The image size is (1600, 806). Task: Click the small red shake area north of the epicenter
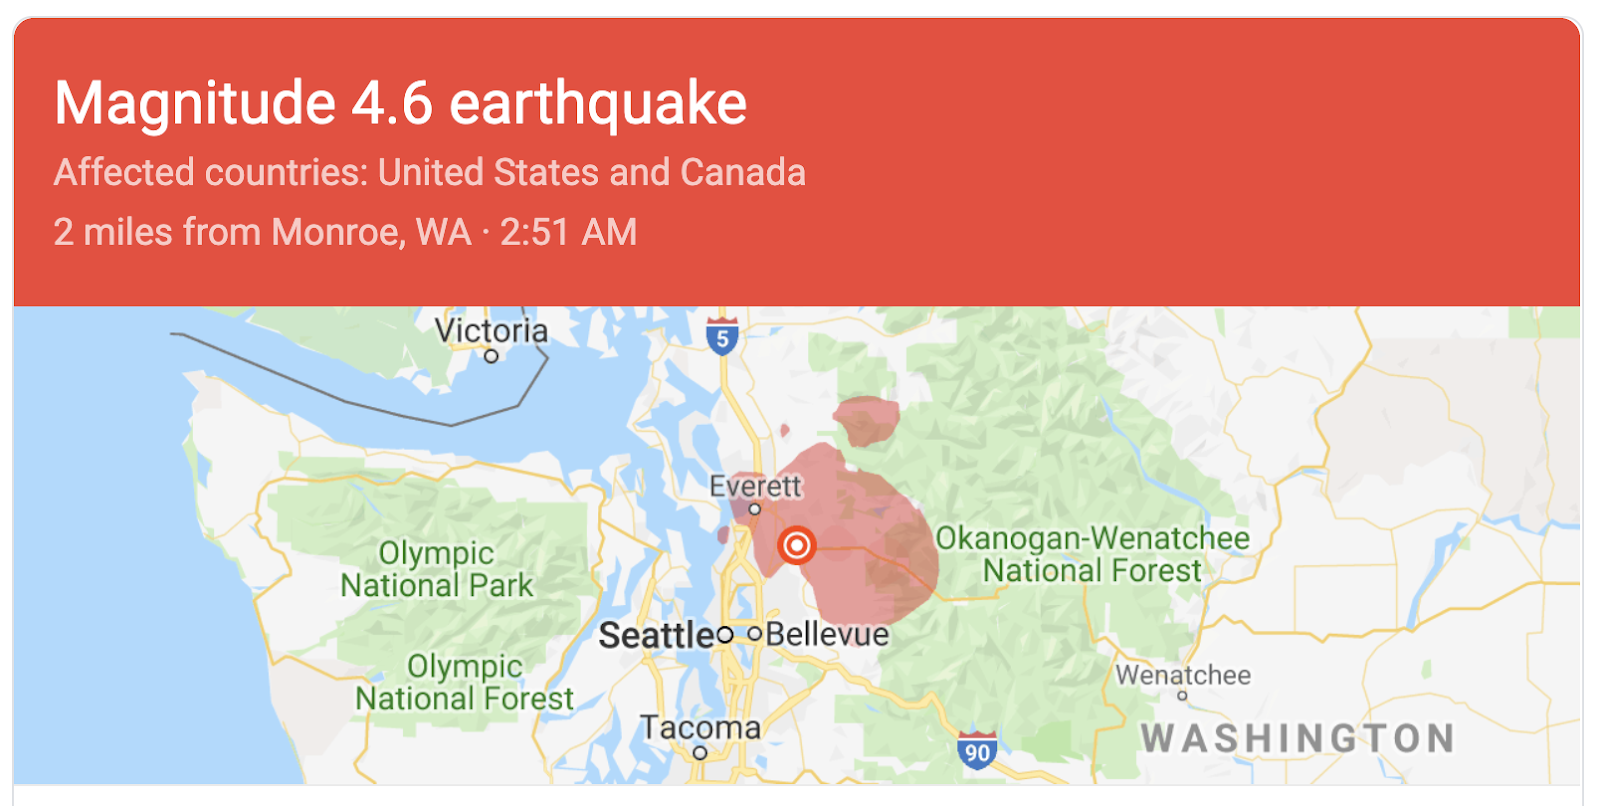coord(867,421)
